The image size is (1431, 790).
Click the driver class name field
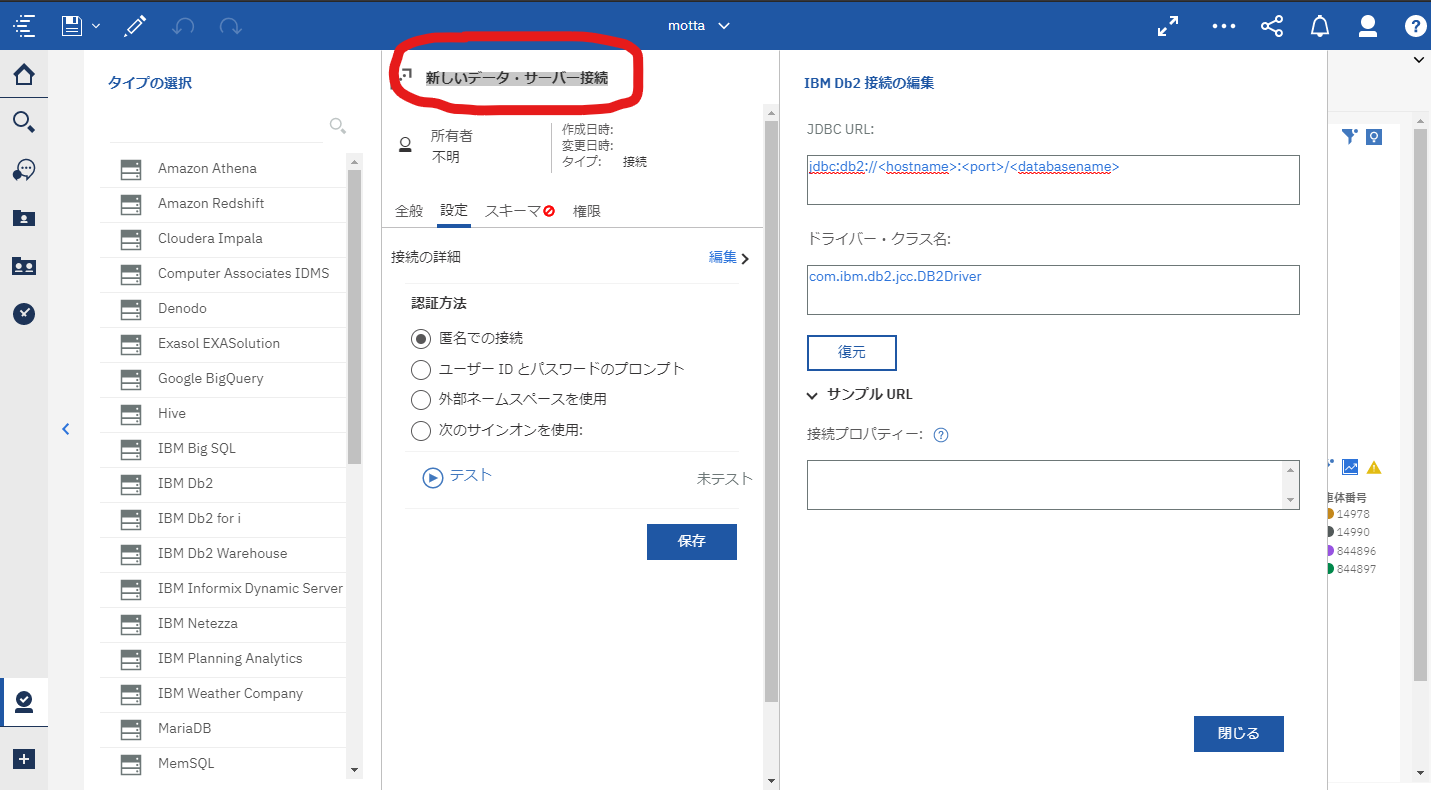coord(1053,290)
